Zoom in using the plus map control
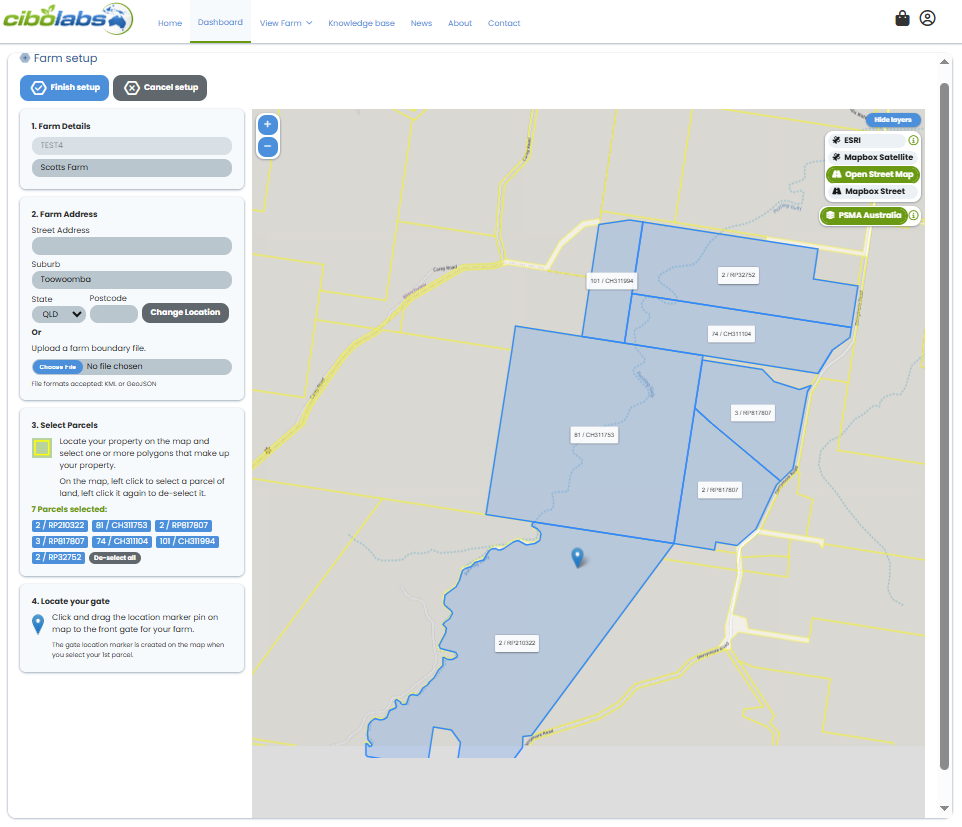Viewport: 962px width, 827px height. (267, 124)
